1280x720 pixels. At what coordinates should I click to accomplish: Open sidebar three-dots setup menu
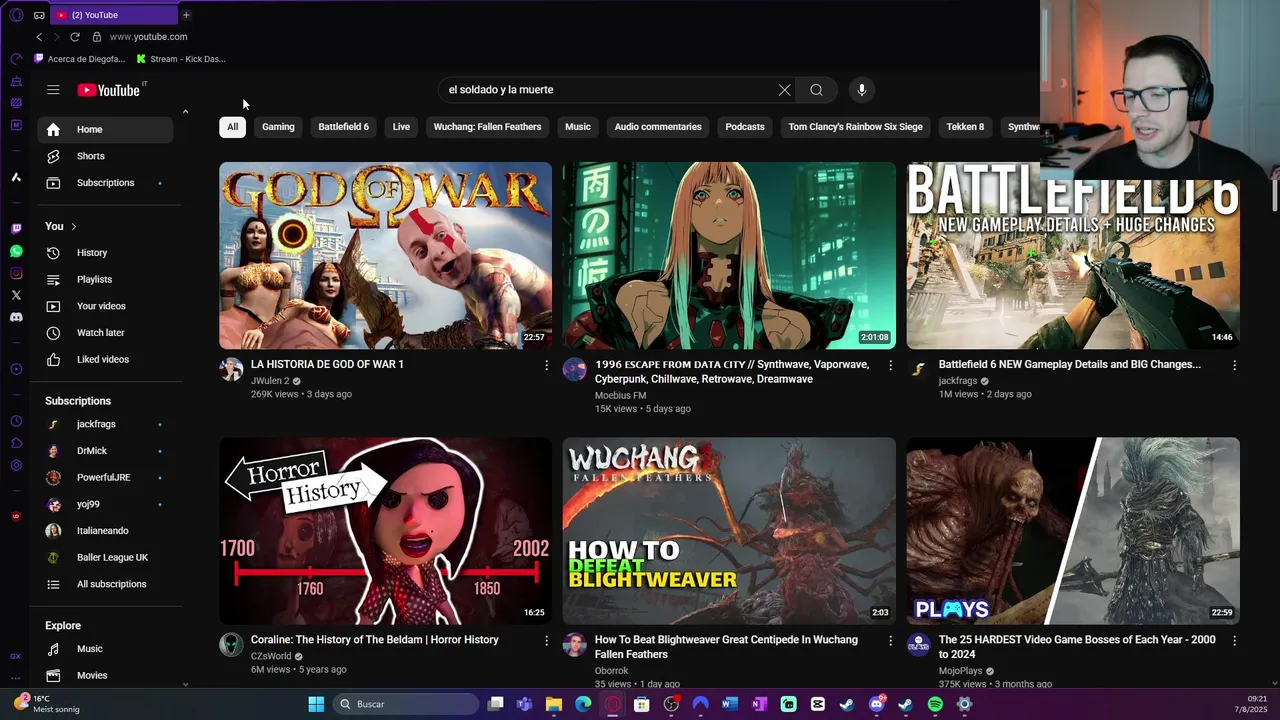point(16,677)
